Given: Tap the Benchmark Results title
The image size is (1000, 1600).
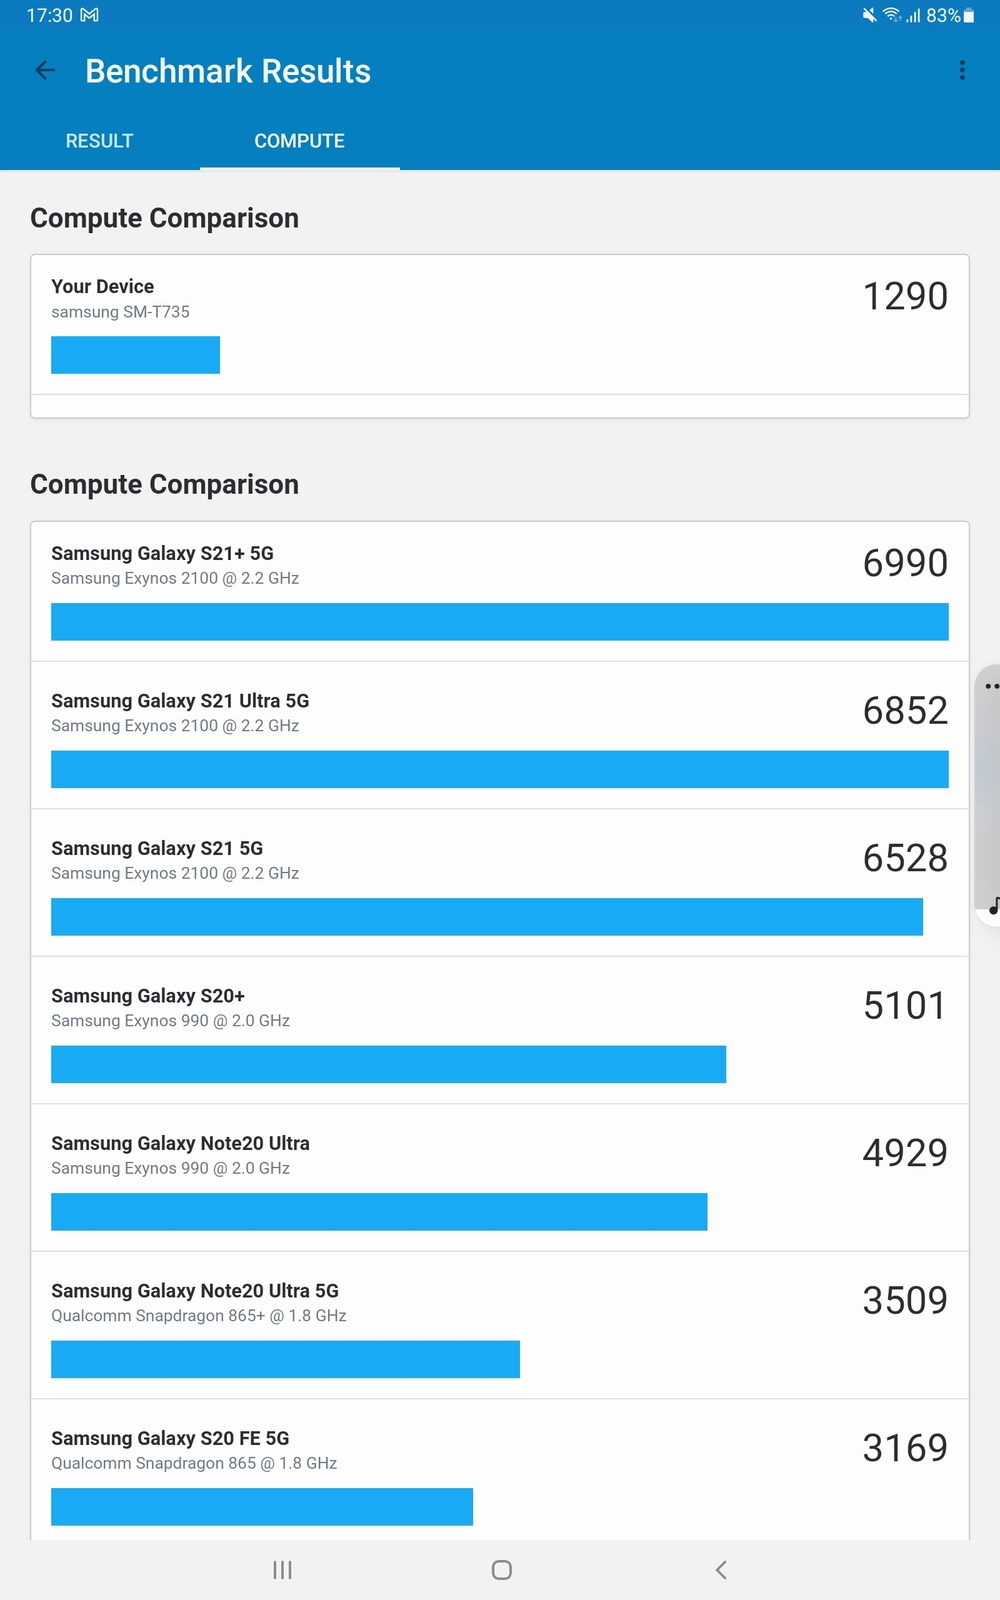Looking at the screenshot, I should pos(228,71).
